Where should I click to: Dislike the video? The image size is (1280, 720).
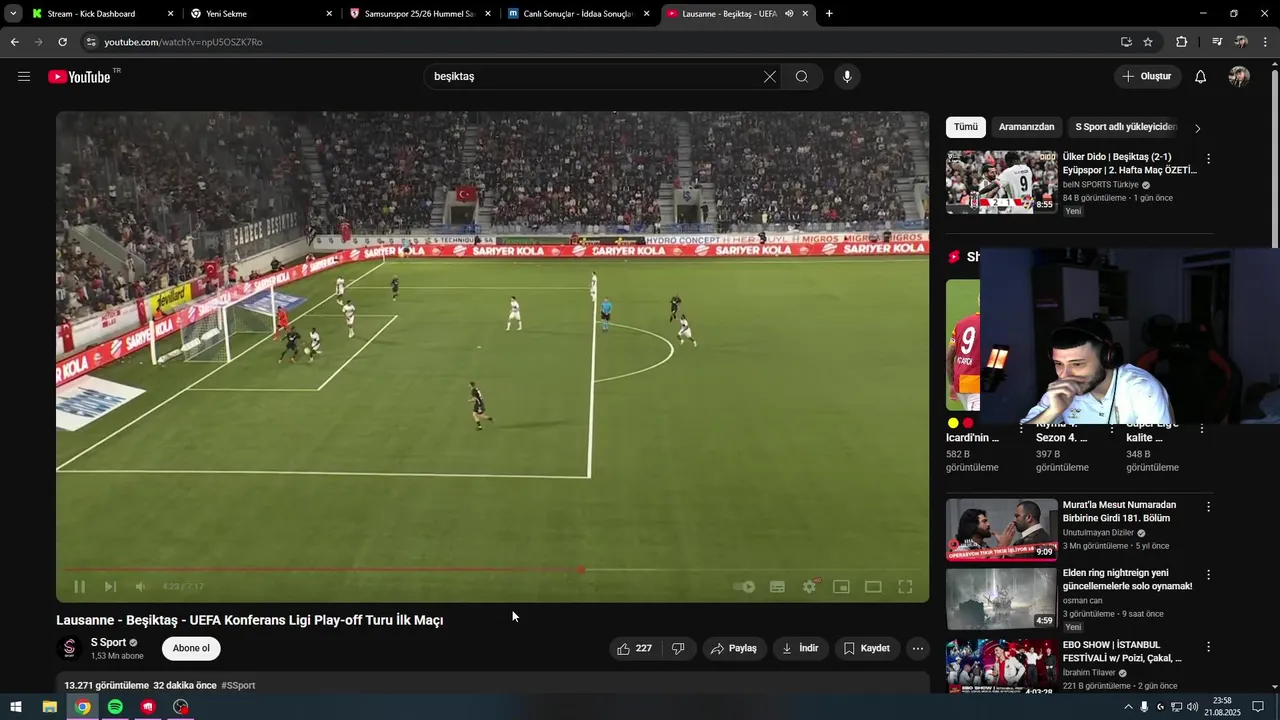pos(678,649)
